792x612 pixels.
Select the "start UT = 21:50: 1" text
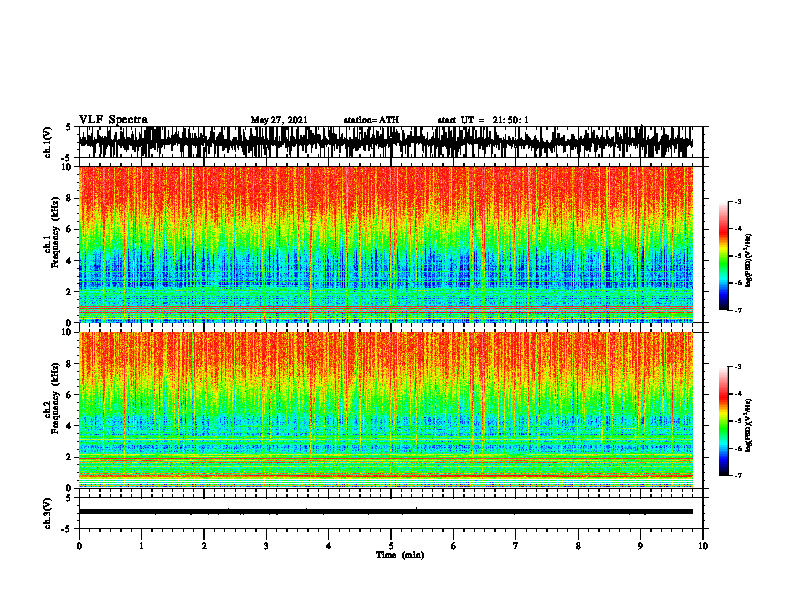pyautogui.click(x=483, y=120)
